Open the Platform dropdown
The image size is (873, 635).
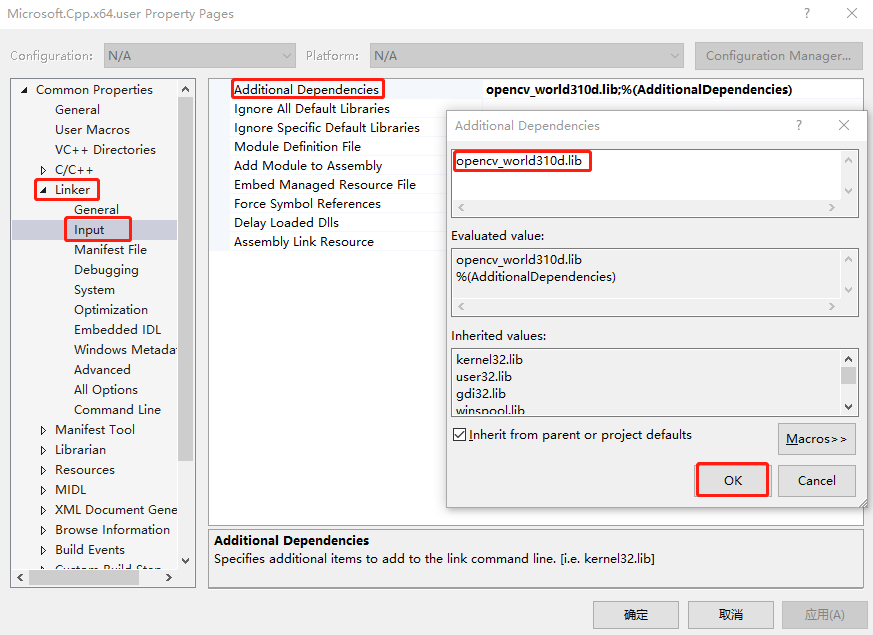[526, 56]
